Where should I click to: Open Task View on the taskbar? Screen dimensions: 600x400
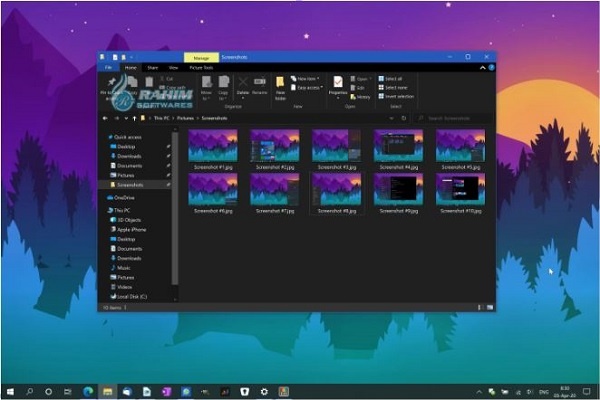[68, 392]
